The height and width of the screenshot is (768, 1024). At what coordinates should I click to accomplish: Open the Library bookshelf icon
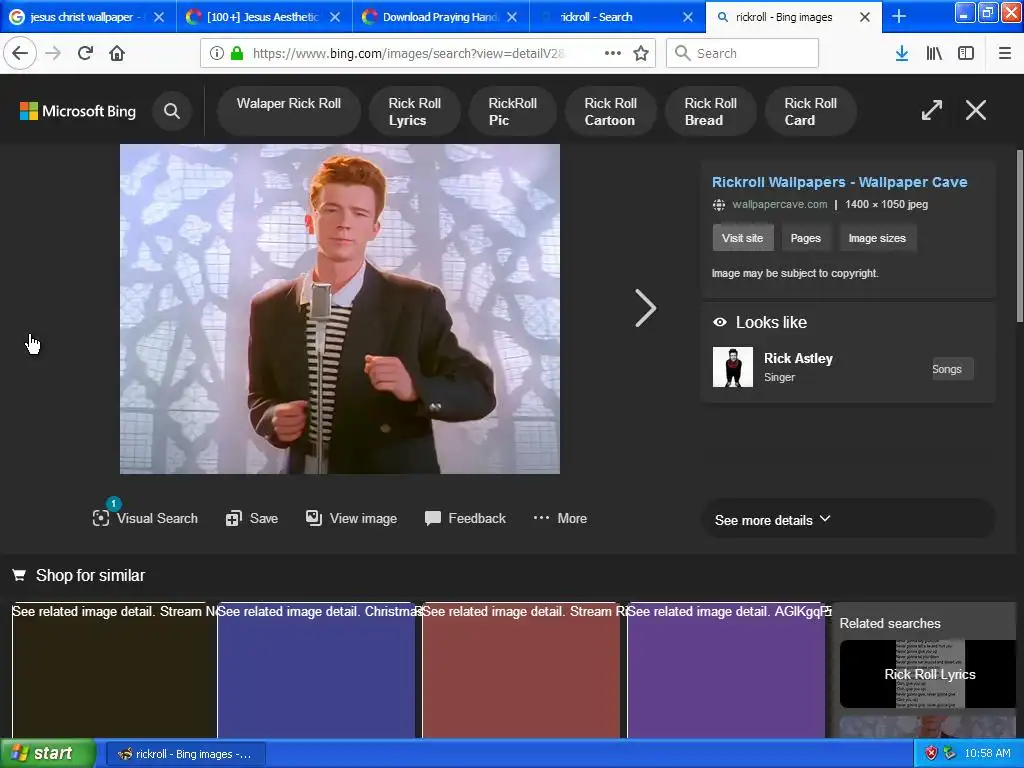coord(934,54)
